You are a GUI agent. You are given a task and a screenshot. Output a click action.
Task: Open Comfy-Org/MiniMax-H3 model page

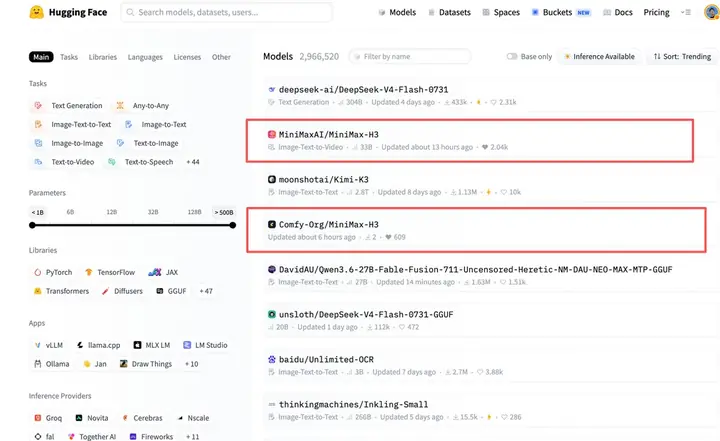tap(329, 225)
